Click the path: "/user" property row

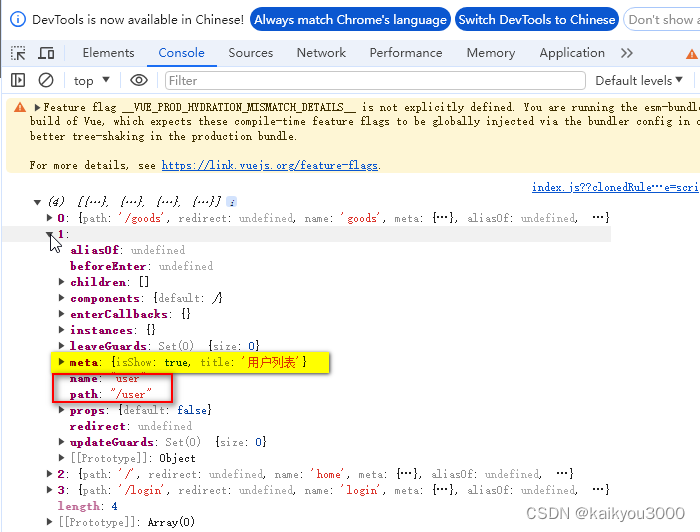111,394
